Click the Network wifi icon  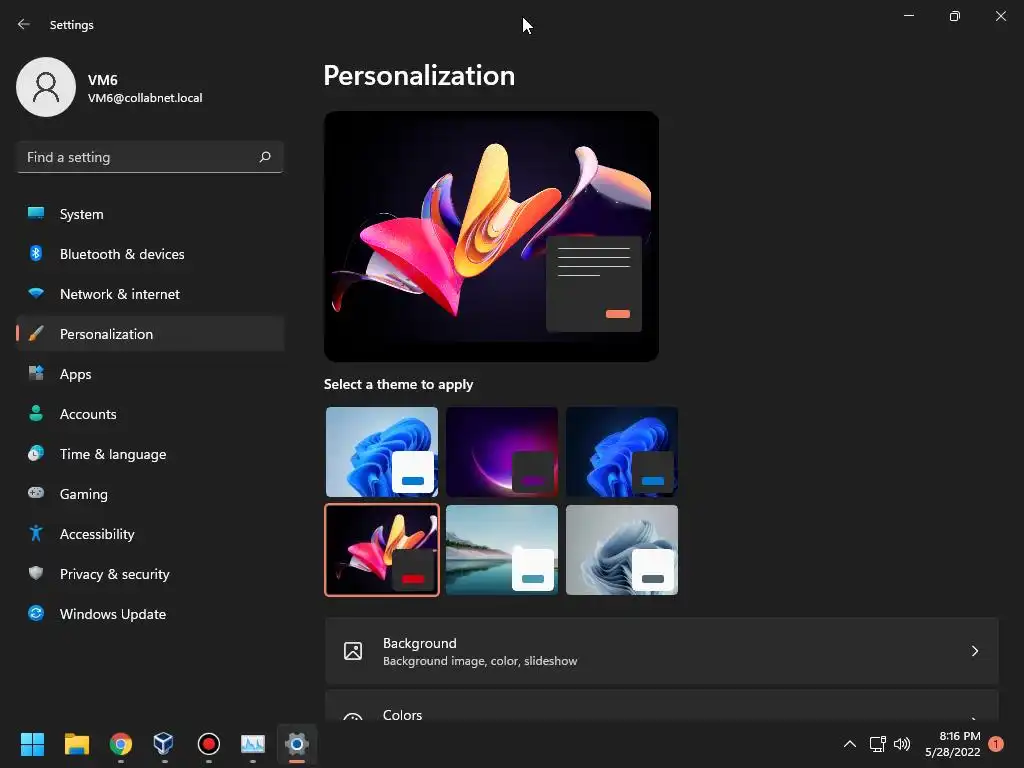click(x=36, y=293)
